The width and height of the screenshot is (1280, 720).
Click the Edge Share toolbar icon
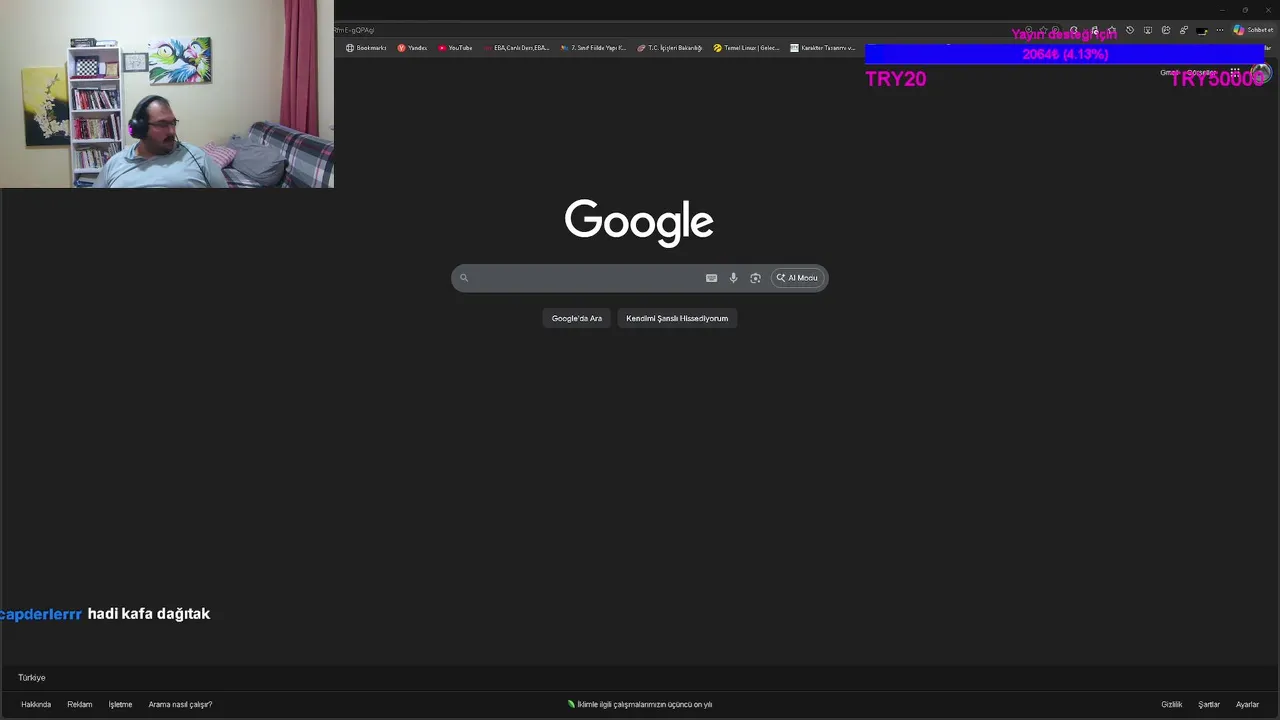click(1166, 30)
